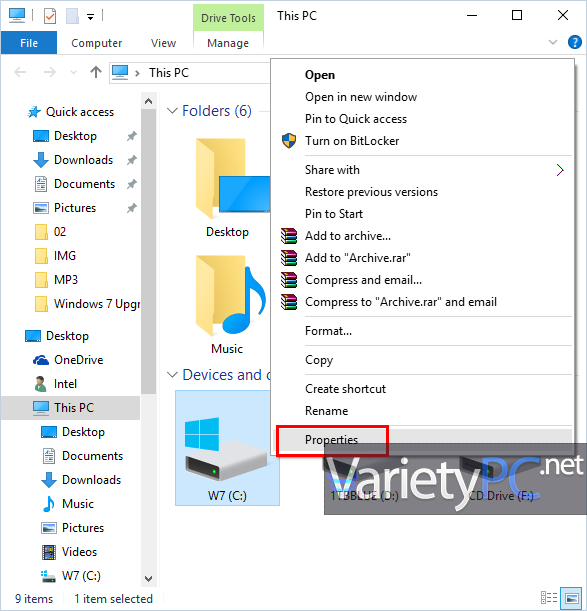Click the OneDrive item in sidebar

(x=78, y=360)
